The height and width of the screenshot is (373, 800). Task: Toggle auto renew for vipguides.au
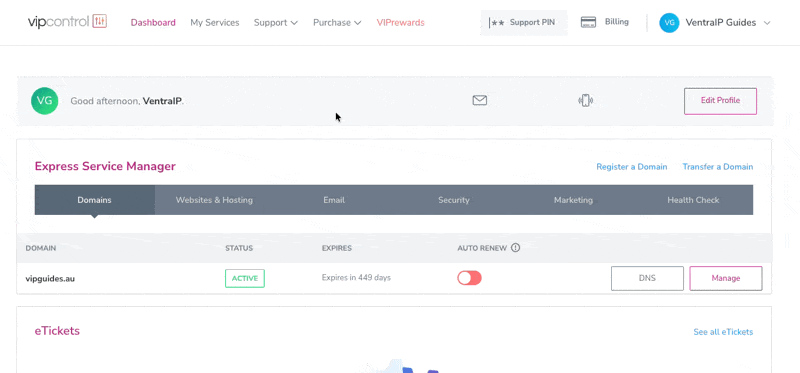[469, 278]
